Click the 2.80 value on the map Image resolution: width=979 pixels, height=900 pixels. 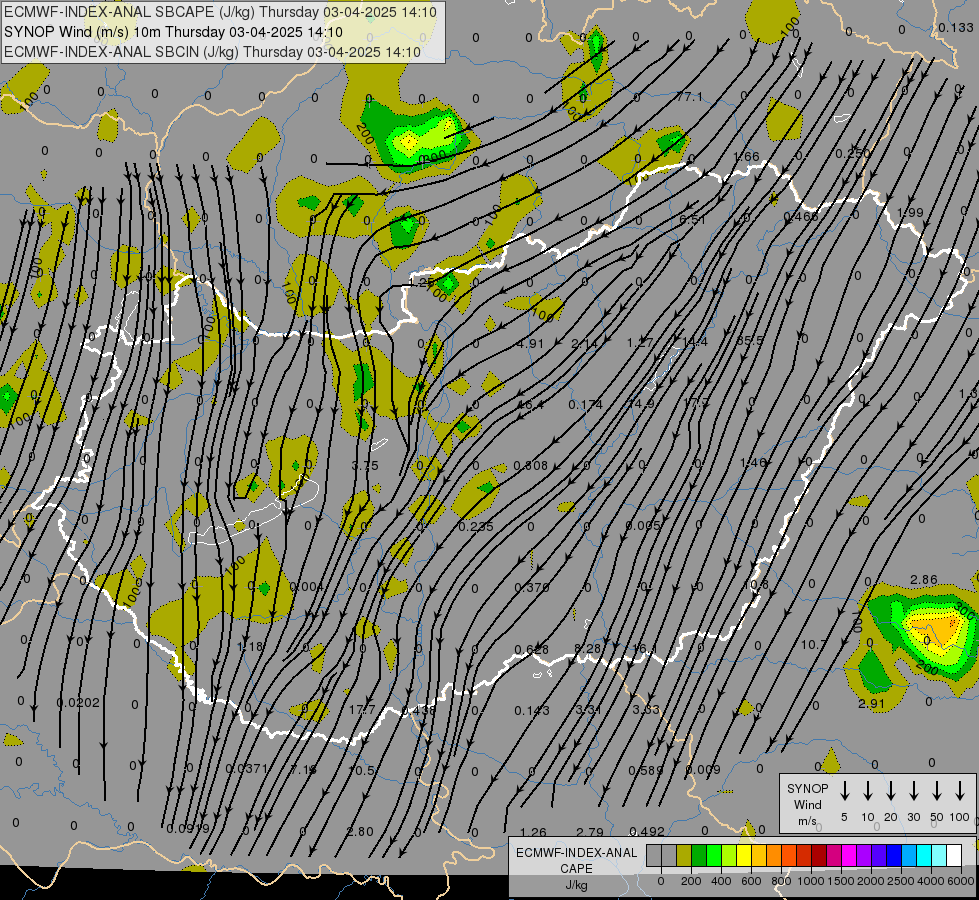pos(360,831)
